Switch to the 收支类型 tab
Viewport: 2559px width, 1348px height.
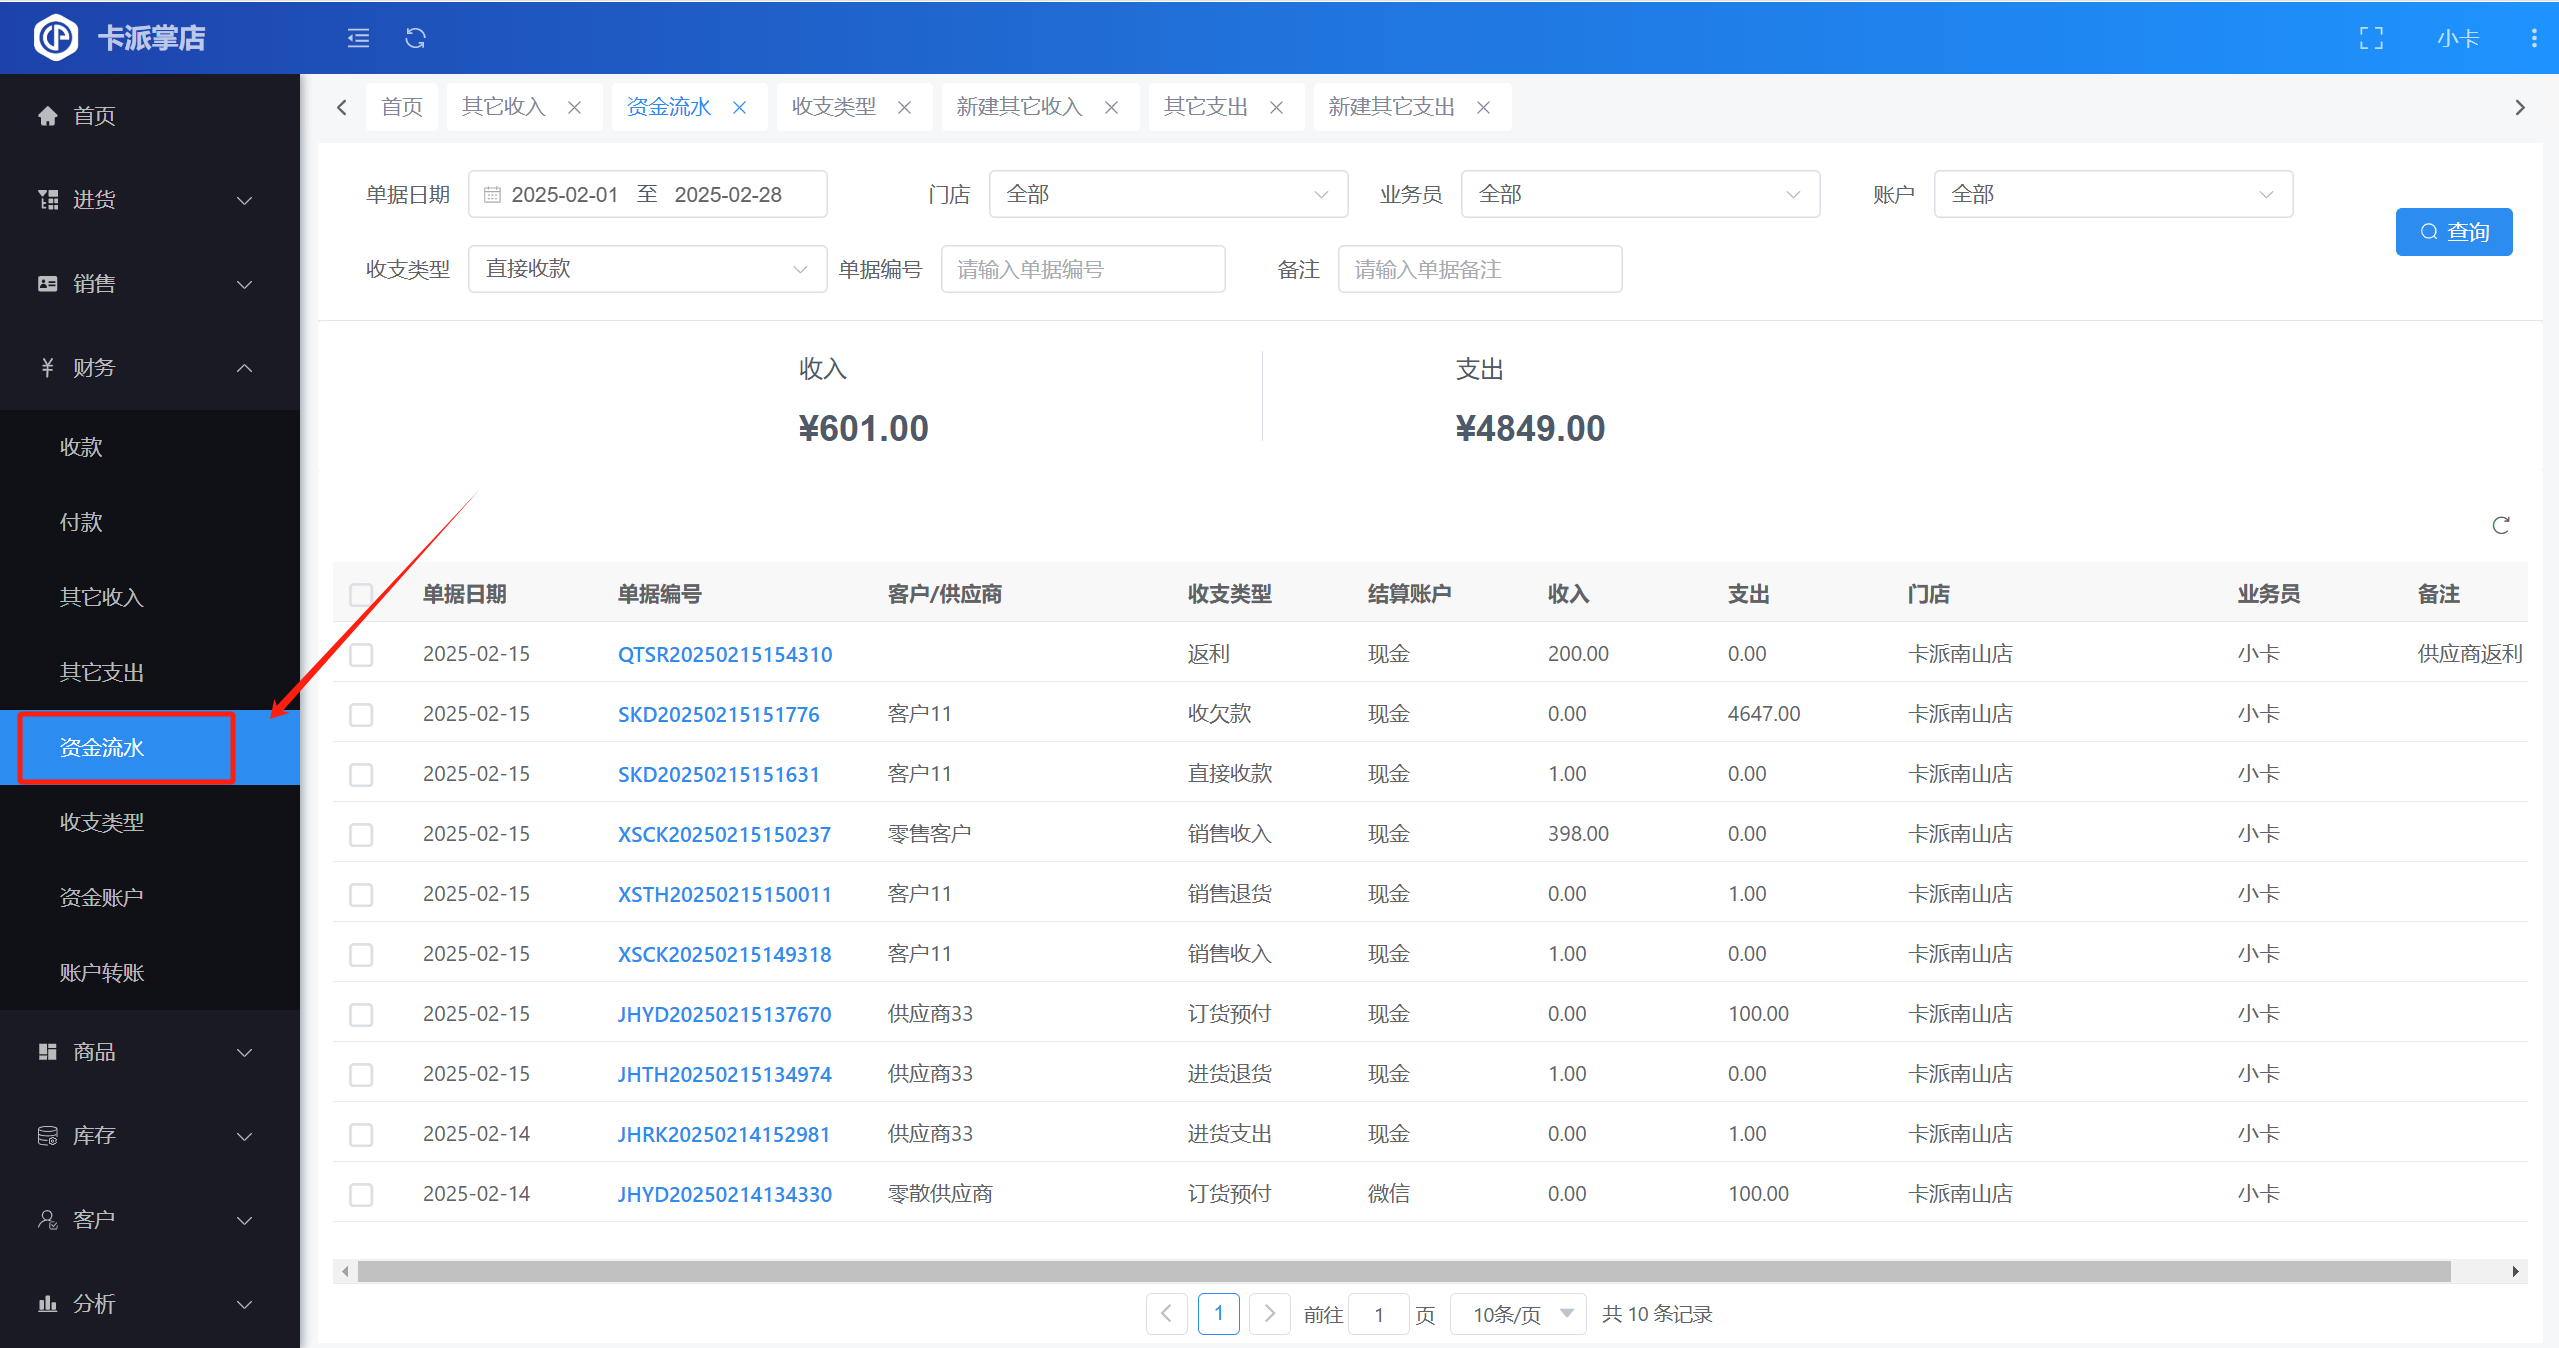coord(833,107)
